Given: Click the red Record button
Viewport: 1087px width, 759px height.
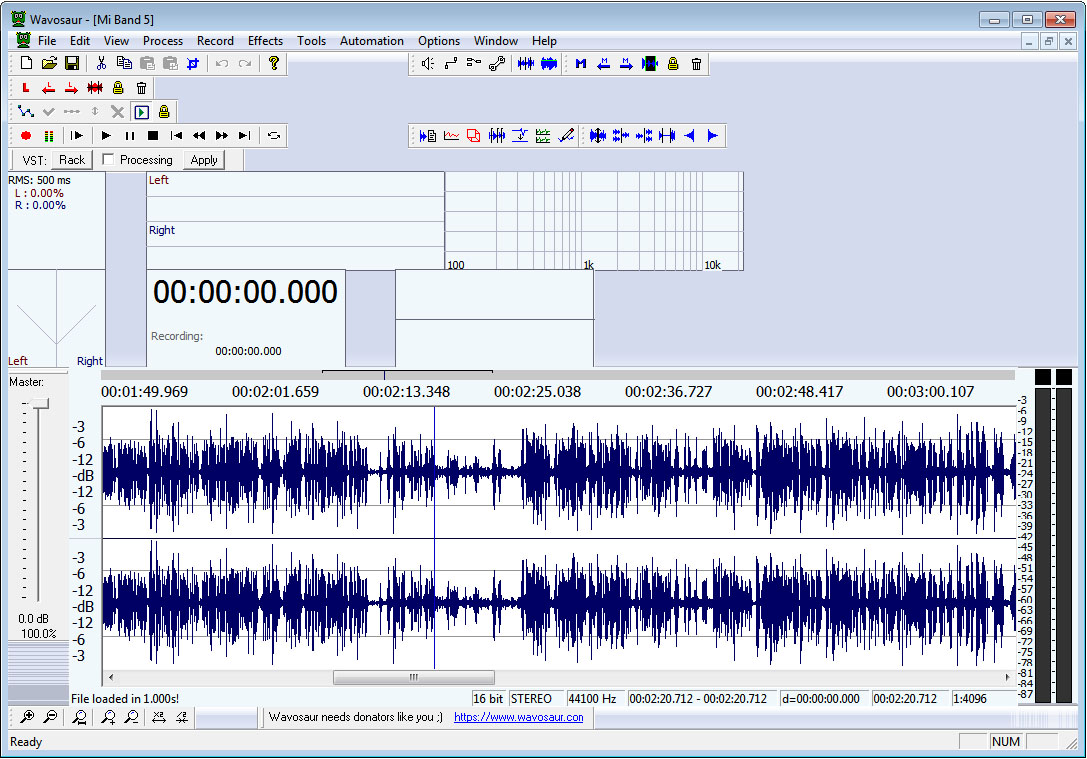Looking at the screenshot, I should (x=26, y=136).
